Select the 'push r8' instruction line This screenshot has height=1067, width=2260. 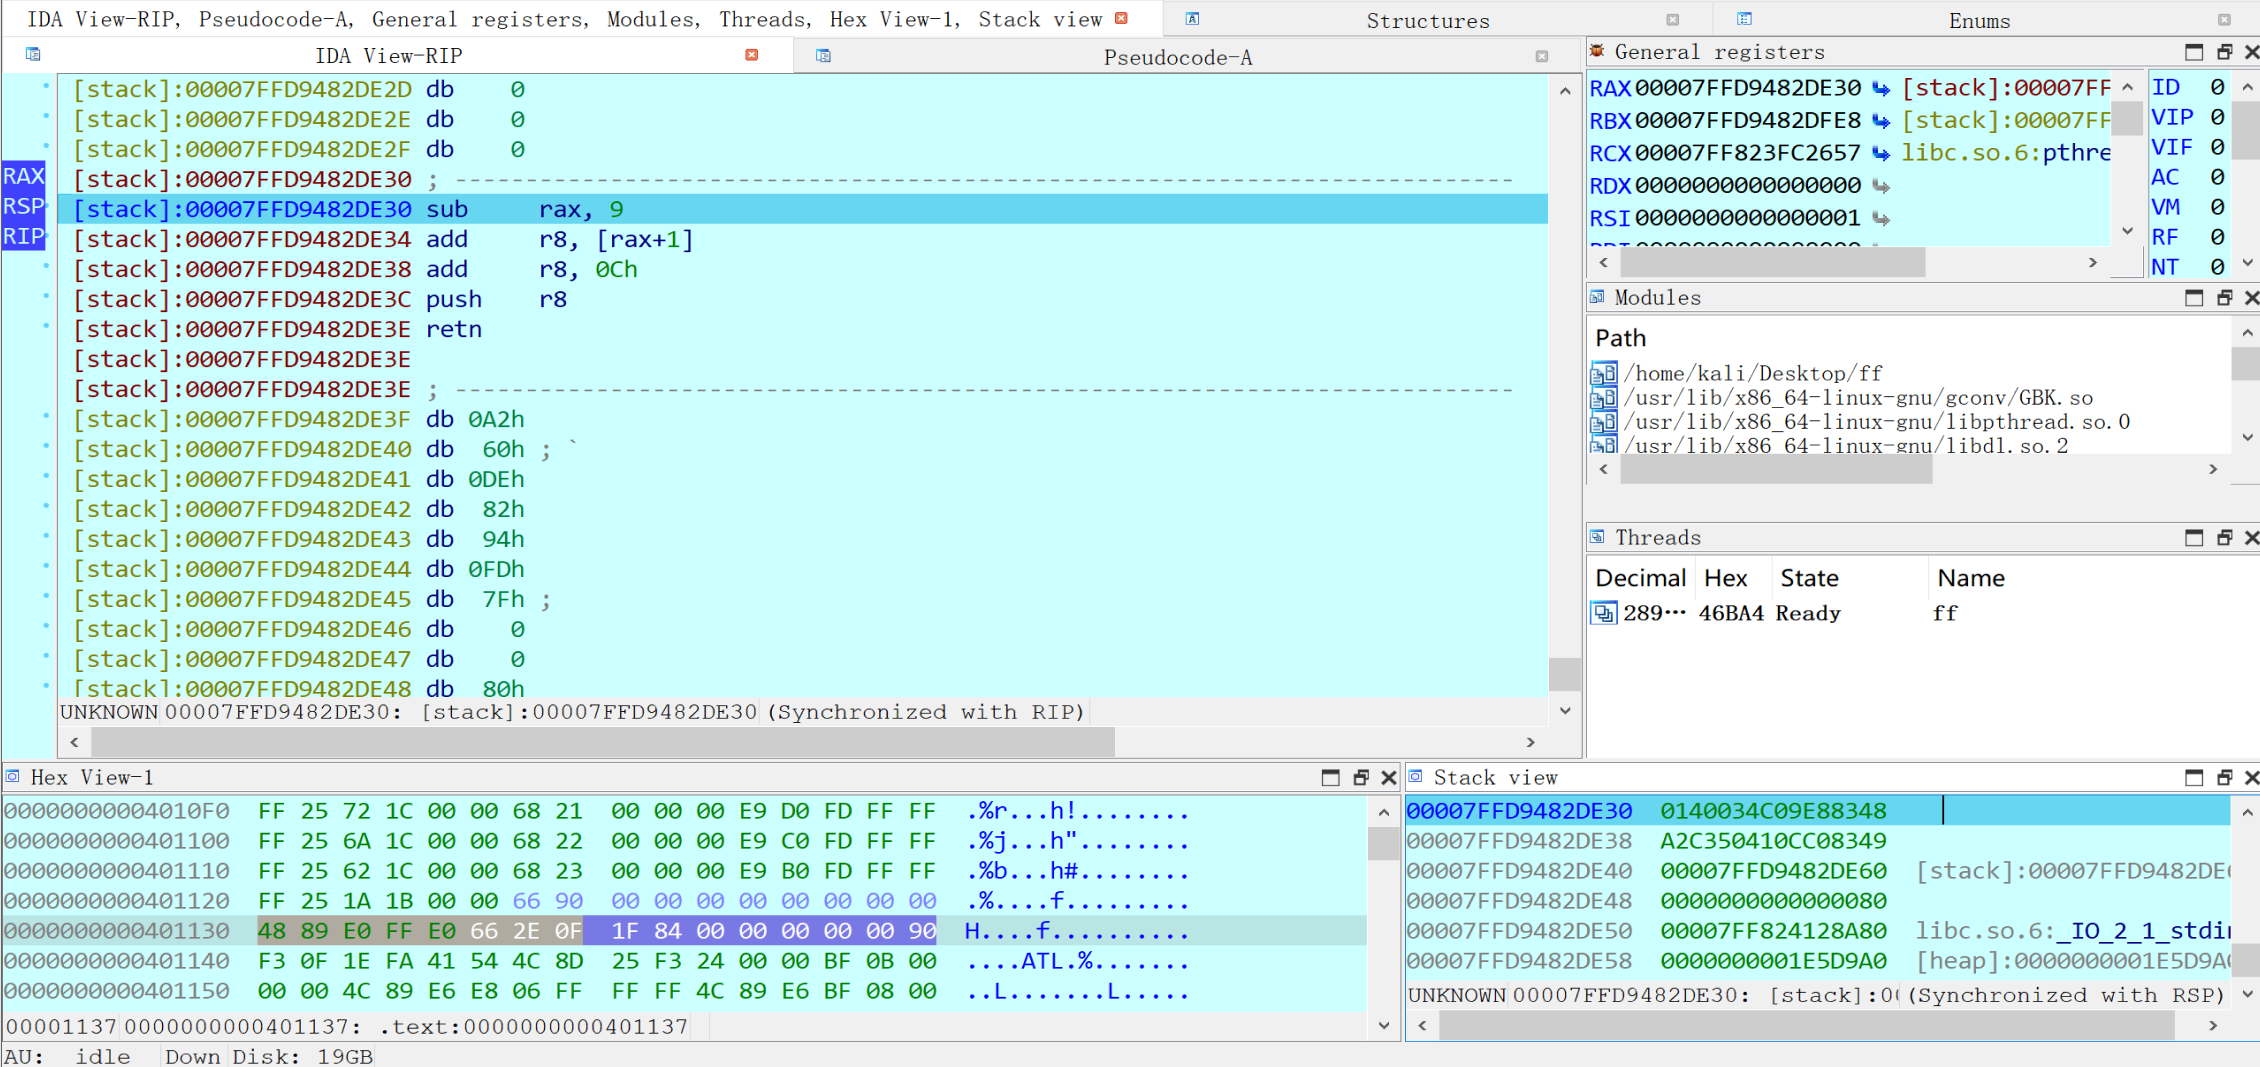click(x=802, y=299)
